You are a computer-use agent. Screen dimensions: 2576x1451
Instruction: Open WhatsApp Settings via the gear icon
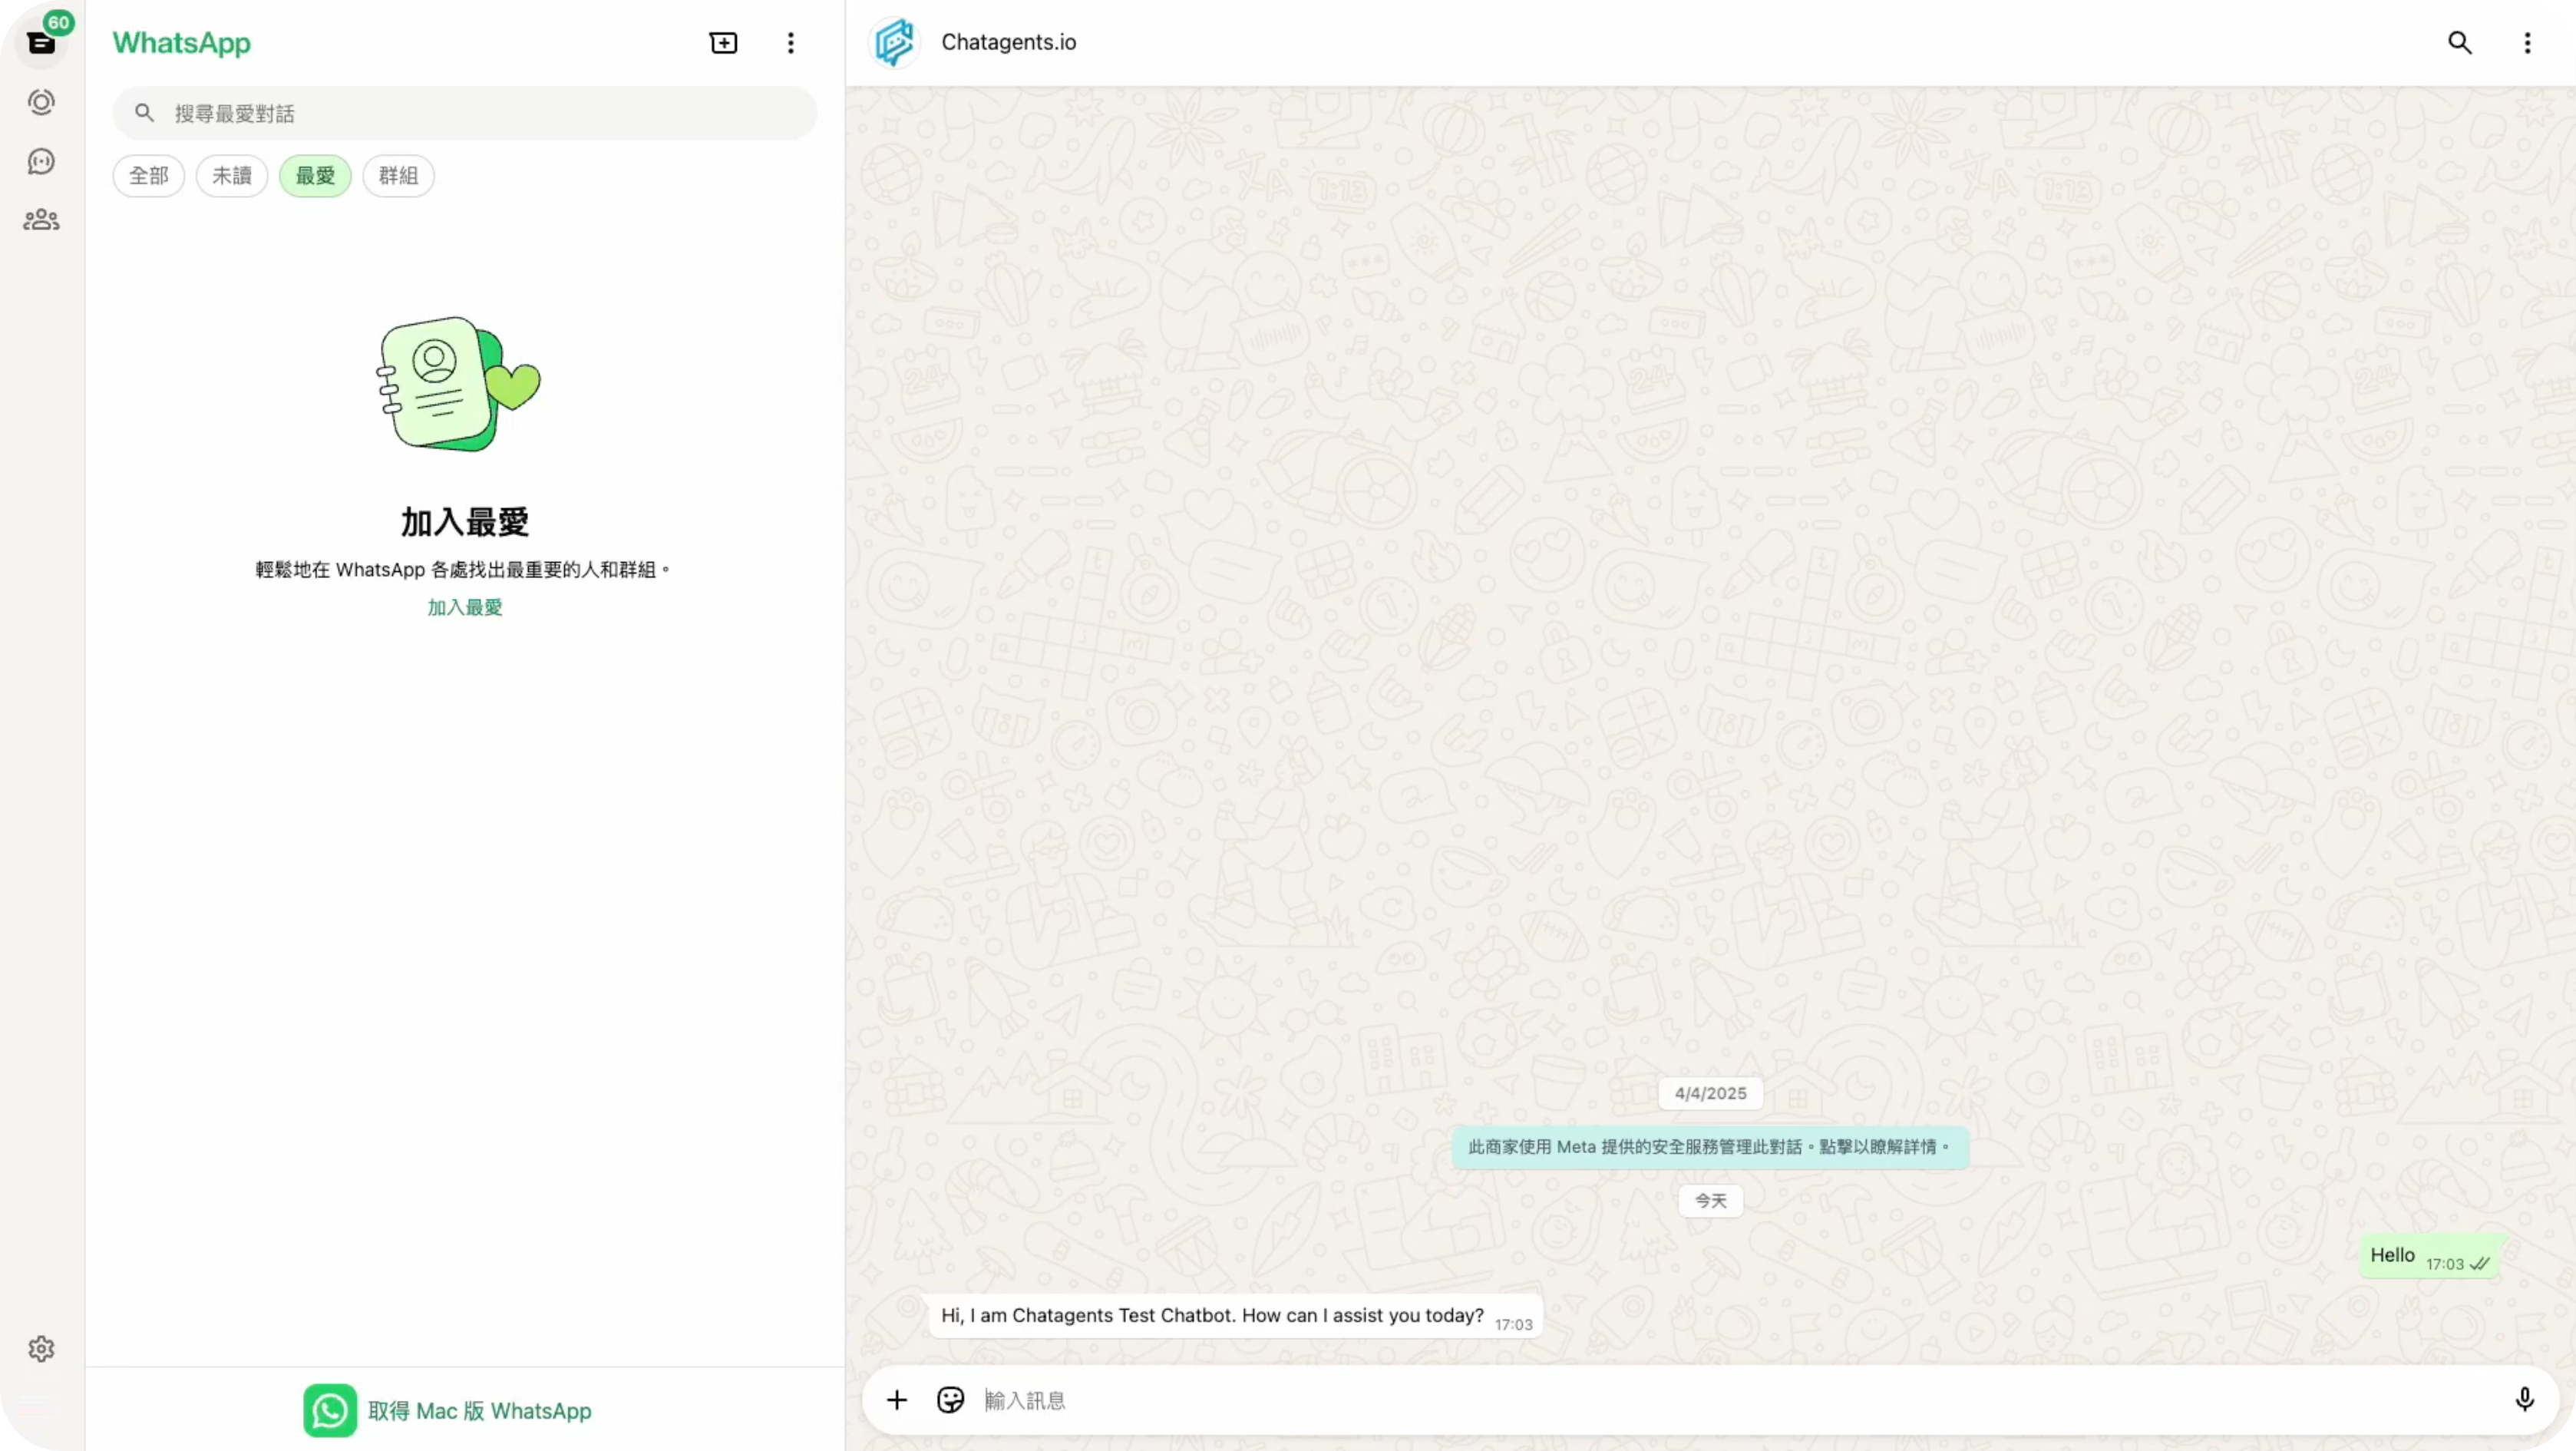click(41, 1348)
